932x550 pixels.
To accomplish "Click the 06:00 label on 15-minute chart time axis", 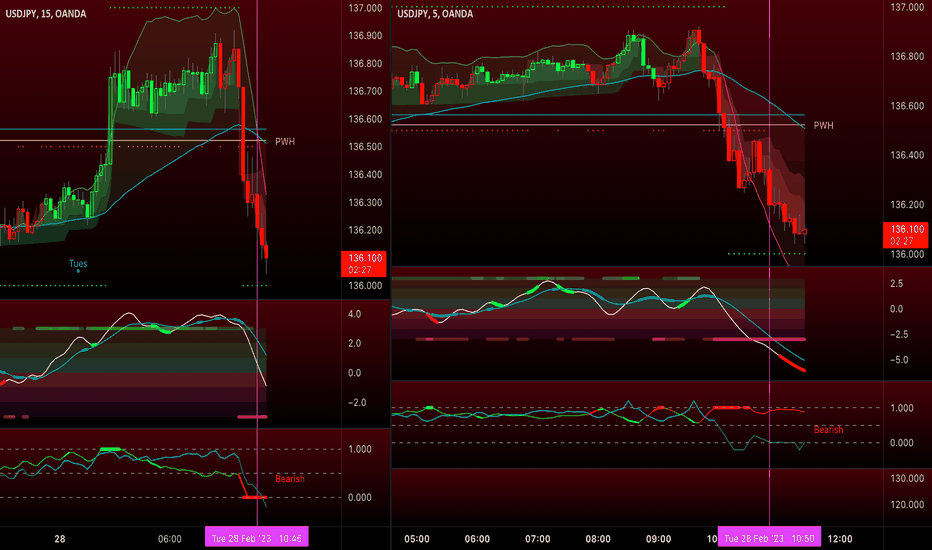I will tap(169, 539).
